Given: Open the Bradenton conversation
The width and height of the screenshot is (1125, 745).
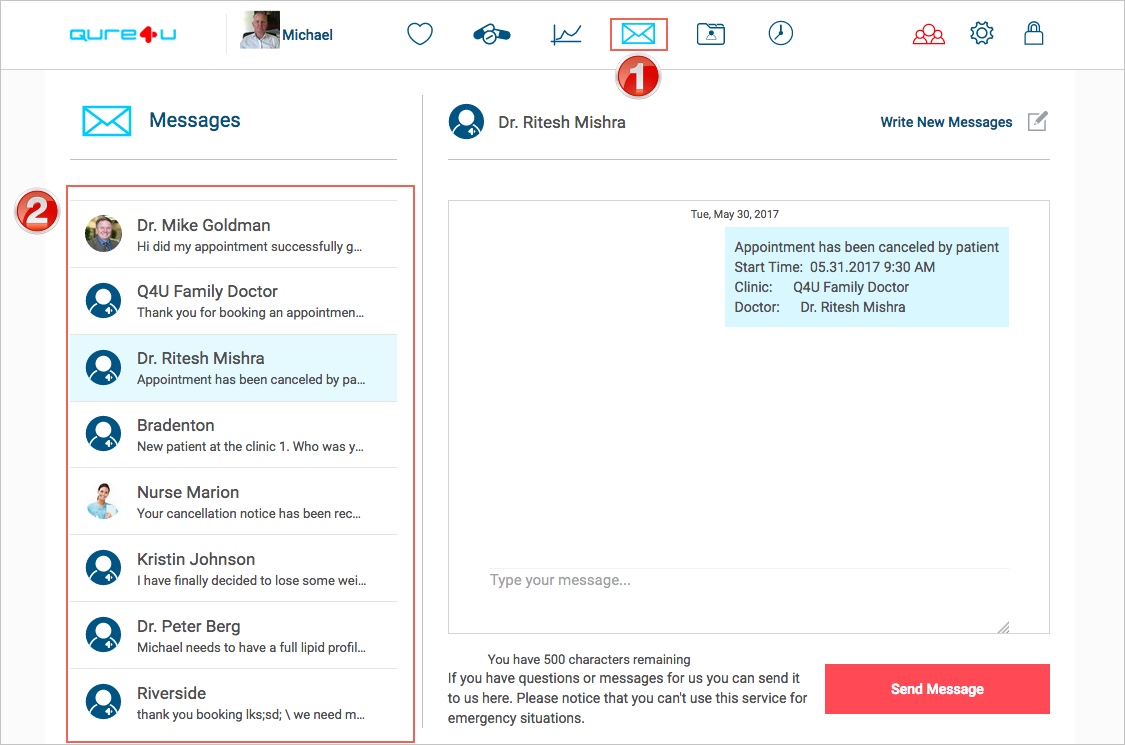Looking at the screenshot, I should tap(233, 435).
